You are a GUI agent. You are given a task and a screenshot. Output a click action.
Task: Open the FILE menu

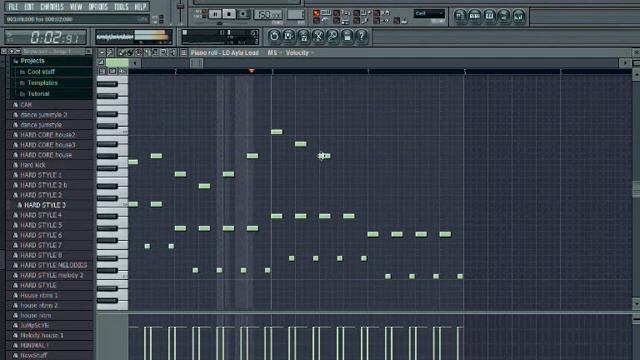click(13, 7)
